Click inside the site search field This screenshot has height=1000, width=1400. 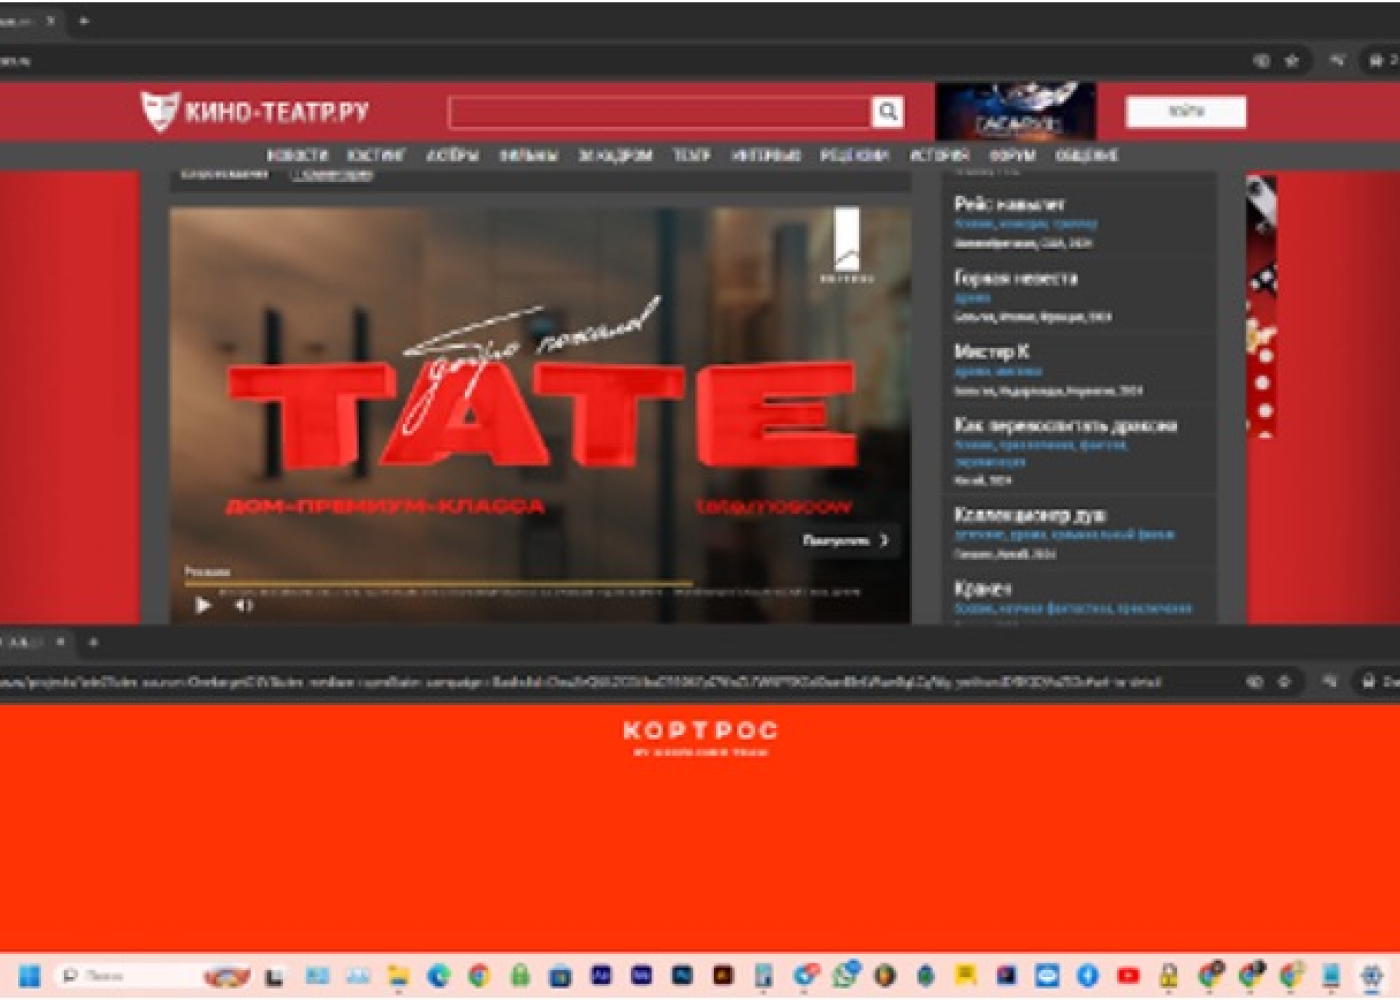660,112
